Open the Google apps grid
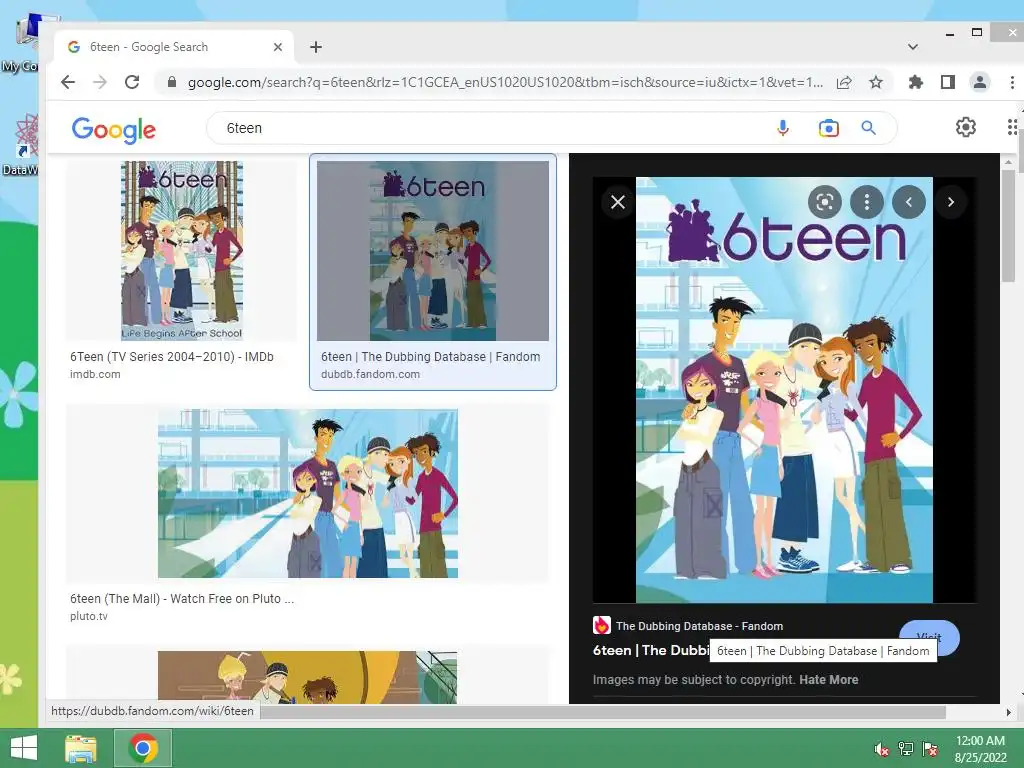1024x768 pixels. pos(1012,127)
